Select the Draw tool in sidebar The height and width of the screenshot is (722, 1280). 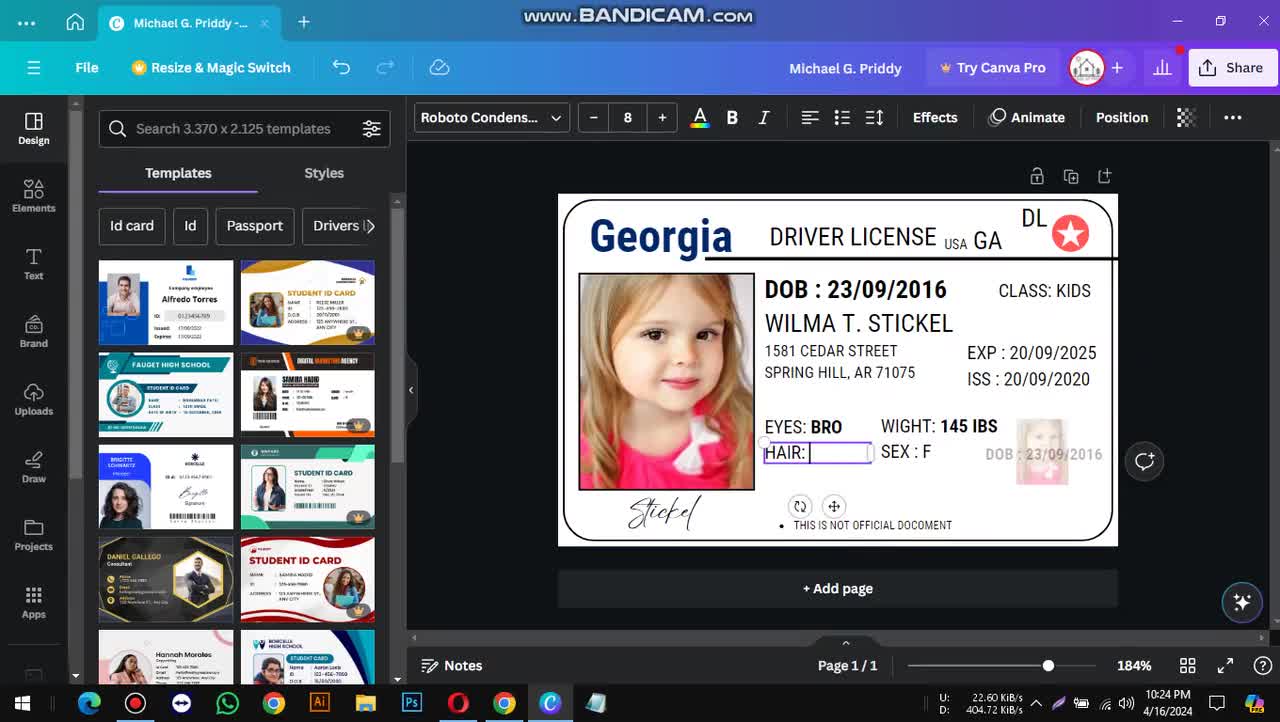[x=33, y=466]
